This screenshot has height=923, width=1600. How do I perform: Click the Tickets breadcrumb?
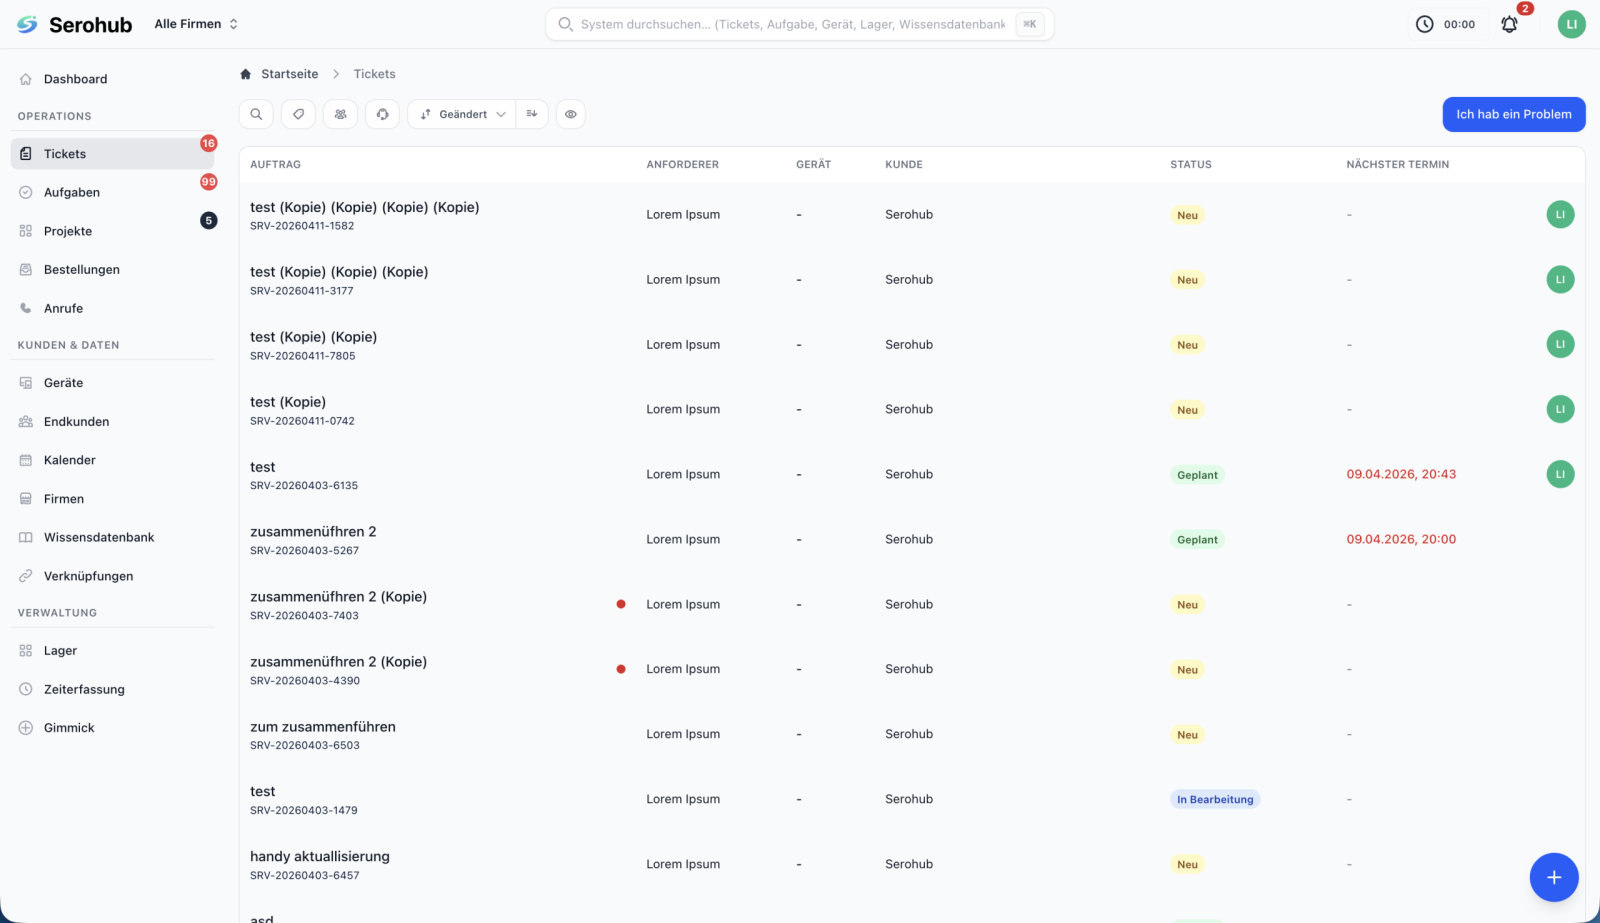click(374, 74)
